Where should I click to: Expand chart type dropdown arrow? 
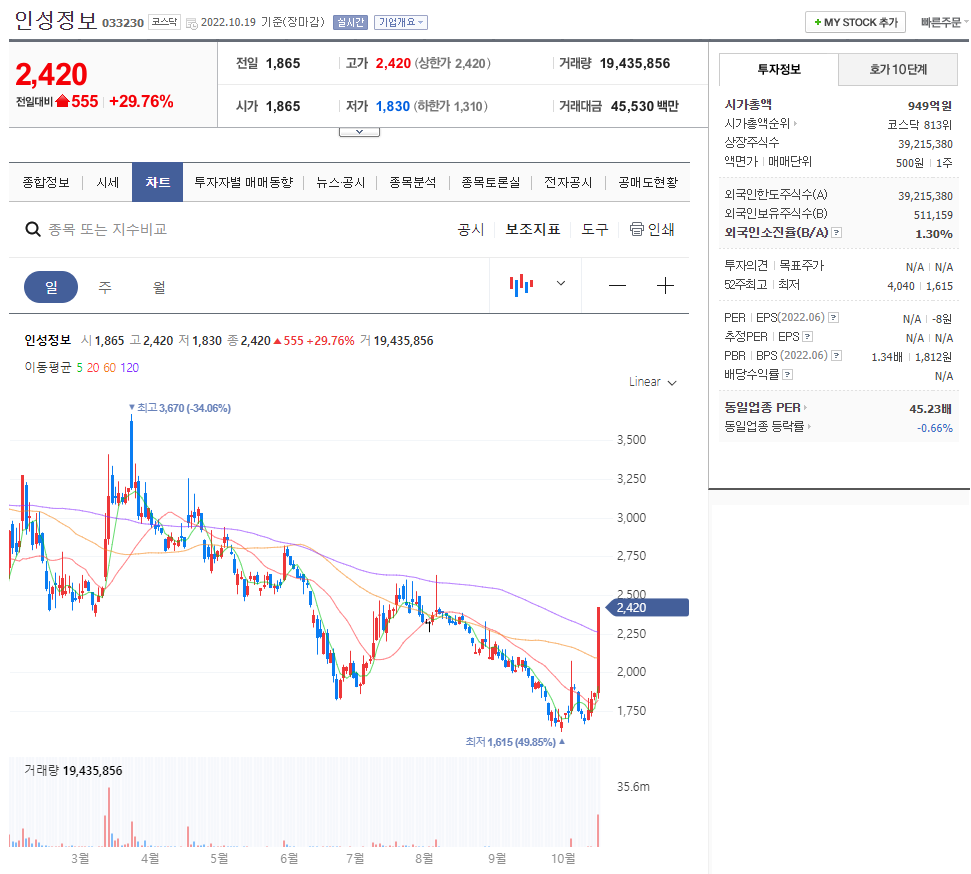[561, 284]
